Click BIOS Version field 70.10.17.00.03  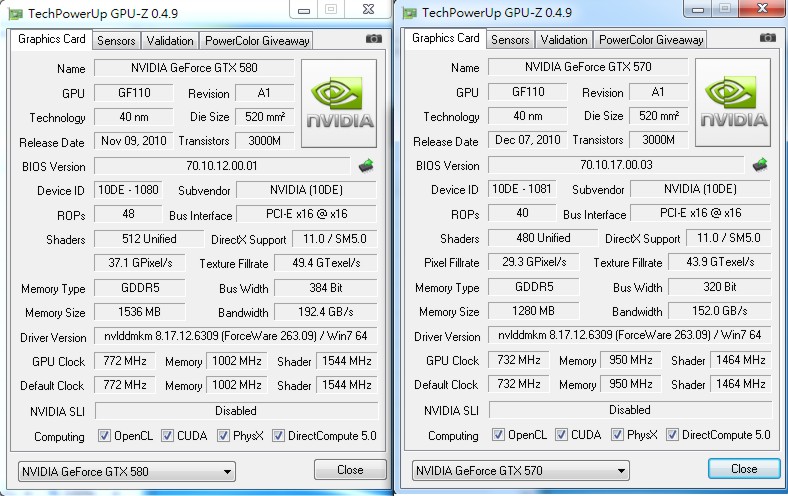pyautogui.click(x=616, y=165)
